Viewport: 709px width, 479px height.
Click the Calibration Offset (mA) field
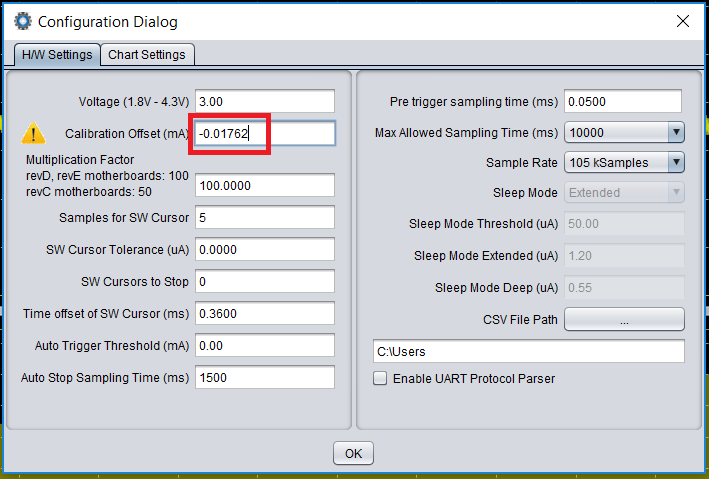click(265, 133)
